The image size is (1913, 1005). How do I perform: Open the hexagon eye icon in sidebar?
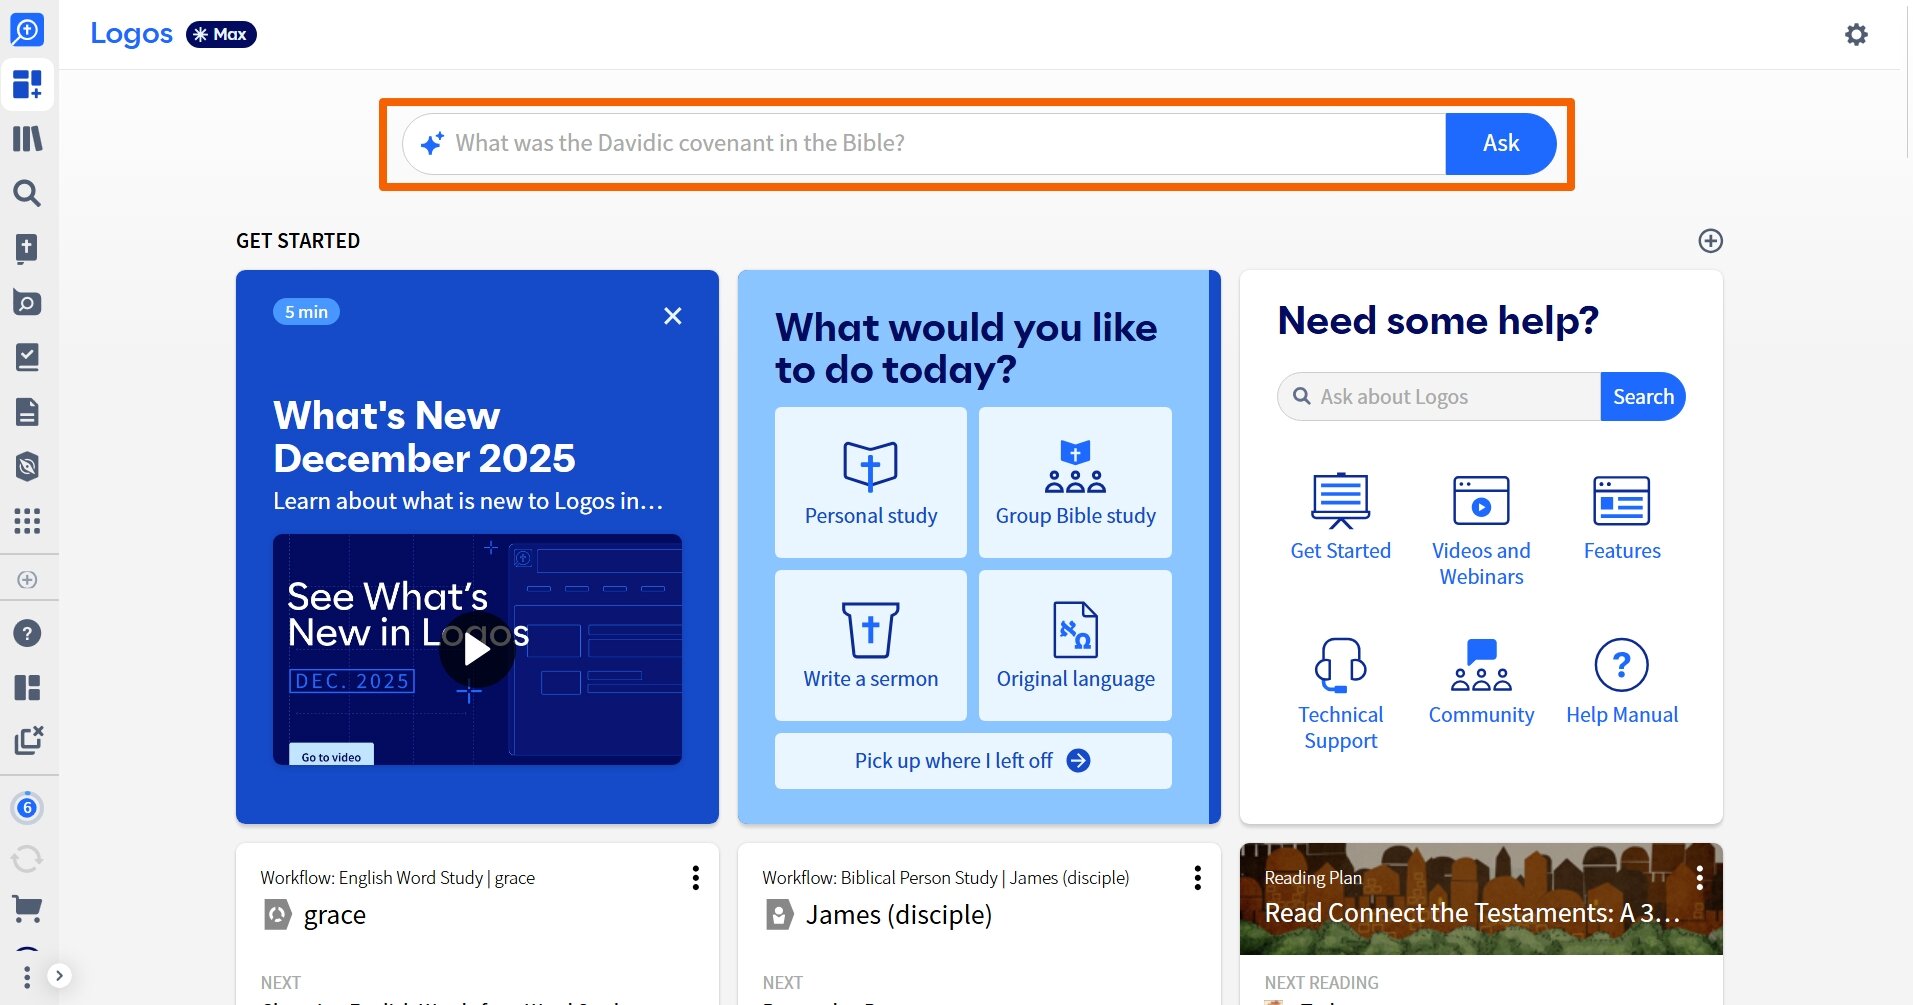pyautogui.click(x=27, y=466)
